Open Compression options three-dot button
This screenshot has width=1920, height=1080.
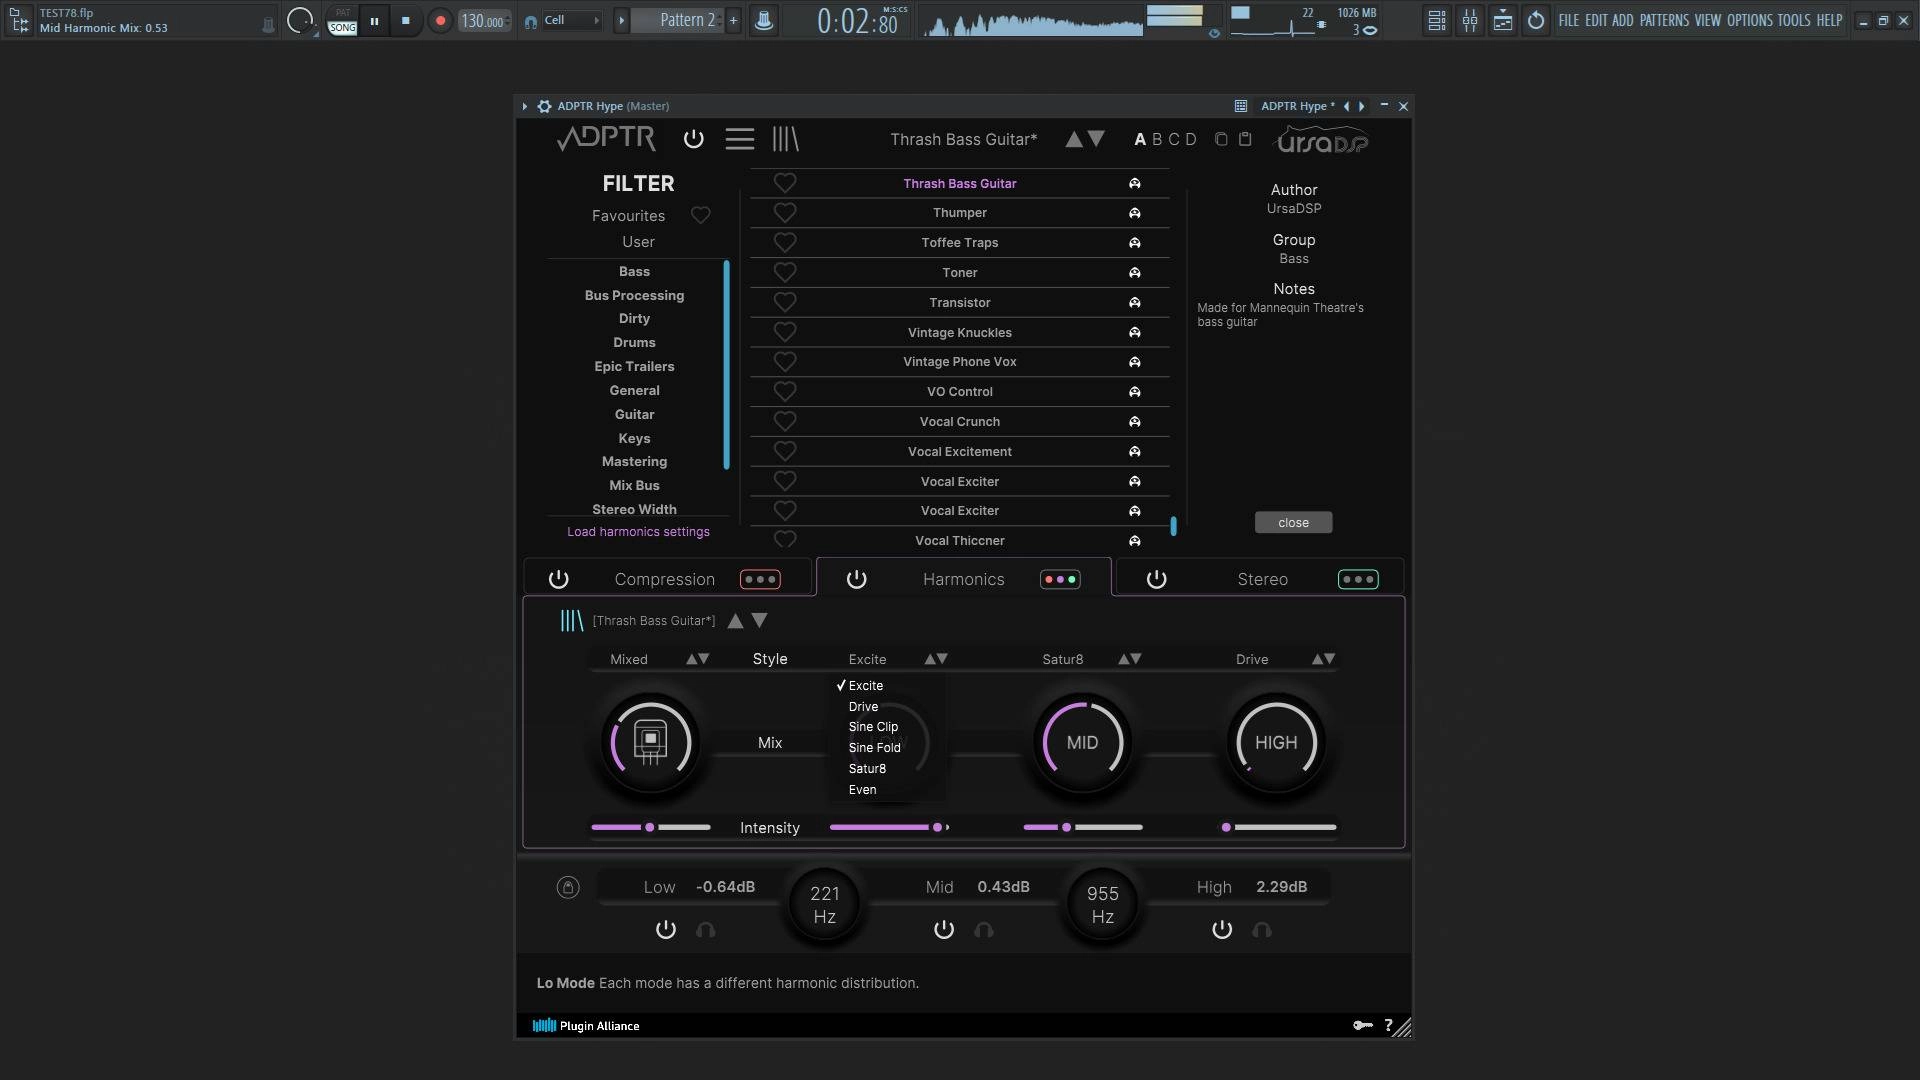click(x=760, y=579)
